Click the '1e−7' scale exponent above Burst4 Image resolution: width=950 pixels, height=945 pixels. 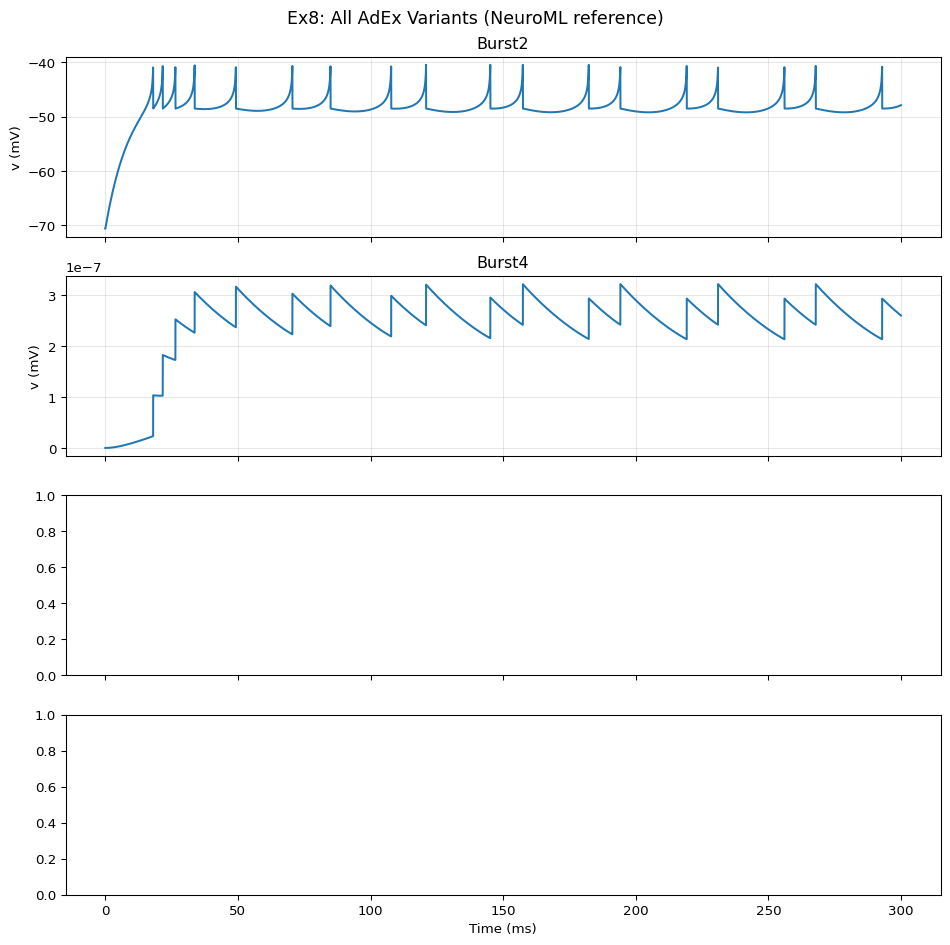tap(85, 267)
